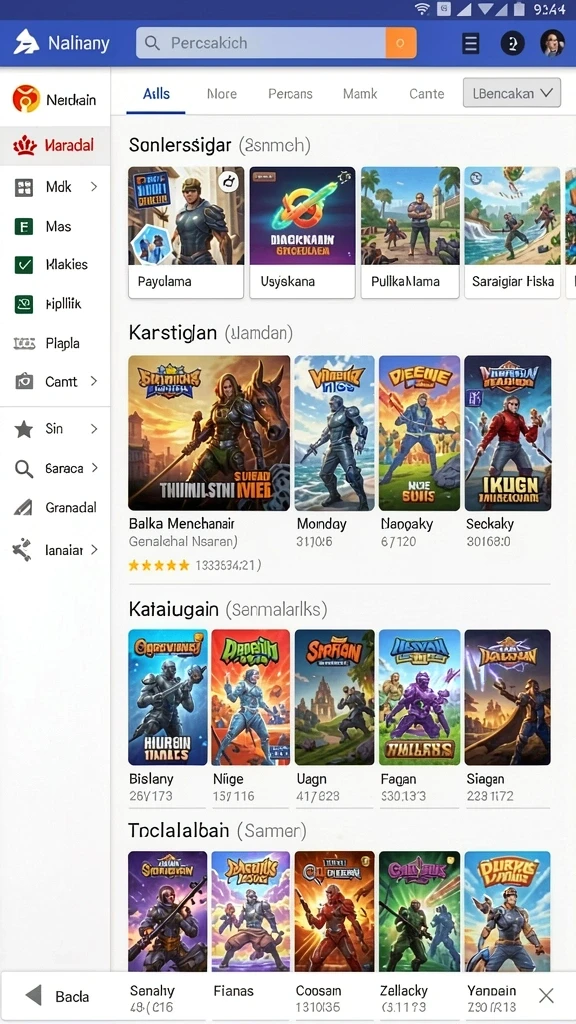The width and height of the screenshot is (576, 1024).
Task: Open the LBencakan dropdown
Action: (x=512, y=93)
